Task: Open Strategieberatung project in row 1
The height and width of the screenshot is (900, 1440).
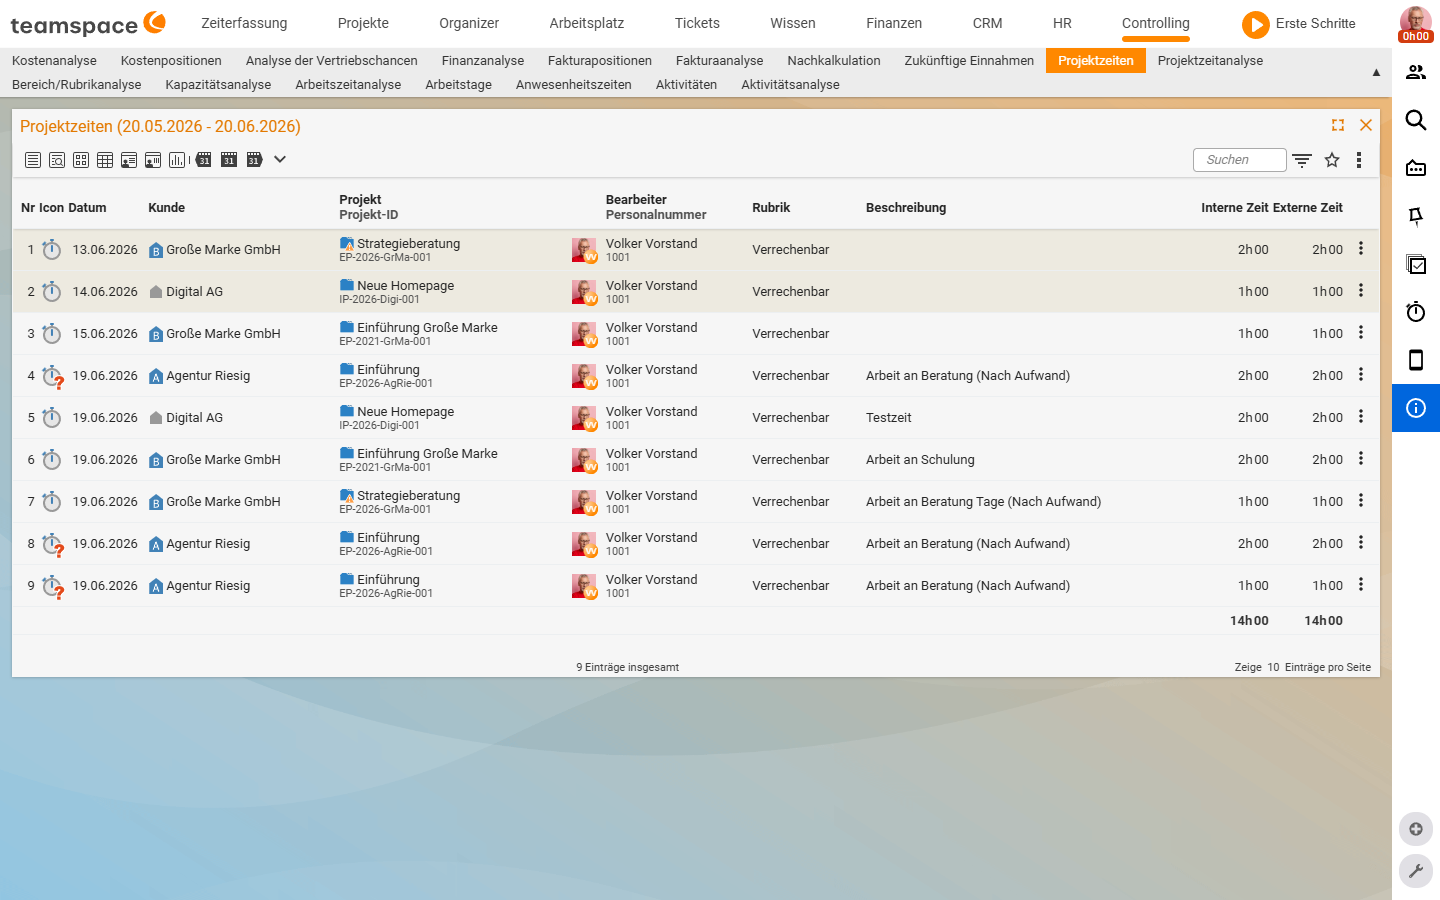Action: click(x=408, y=244)
